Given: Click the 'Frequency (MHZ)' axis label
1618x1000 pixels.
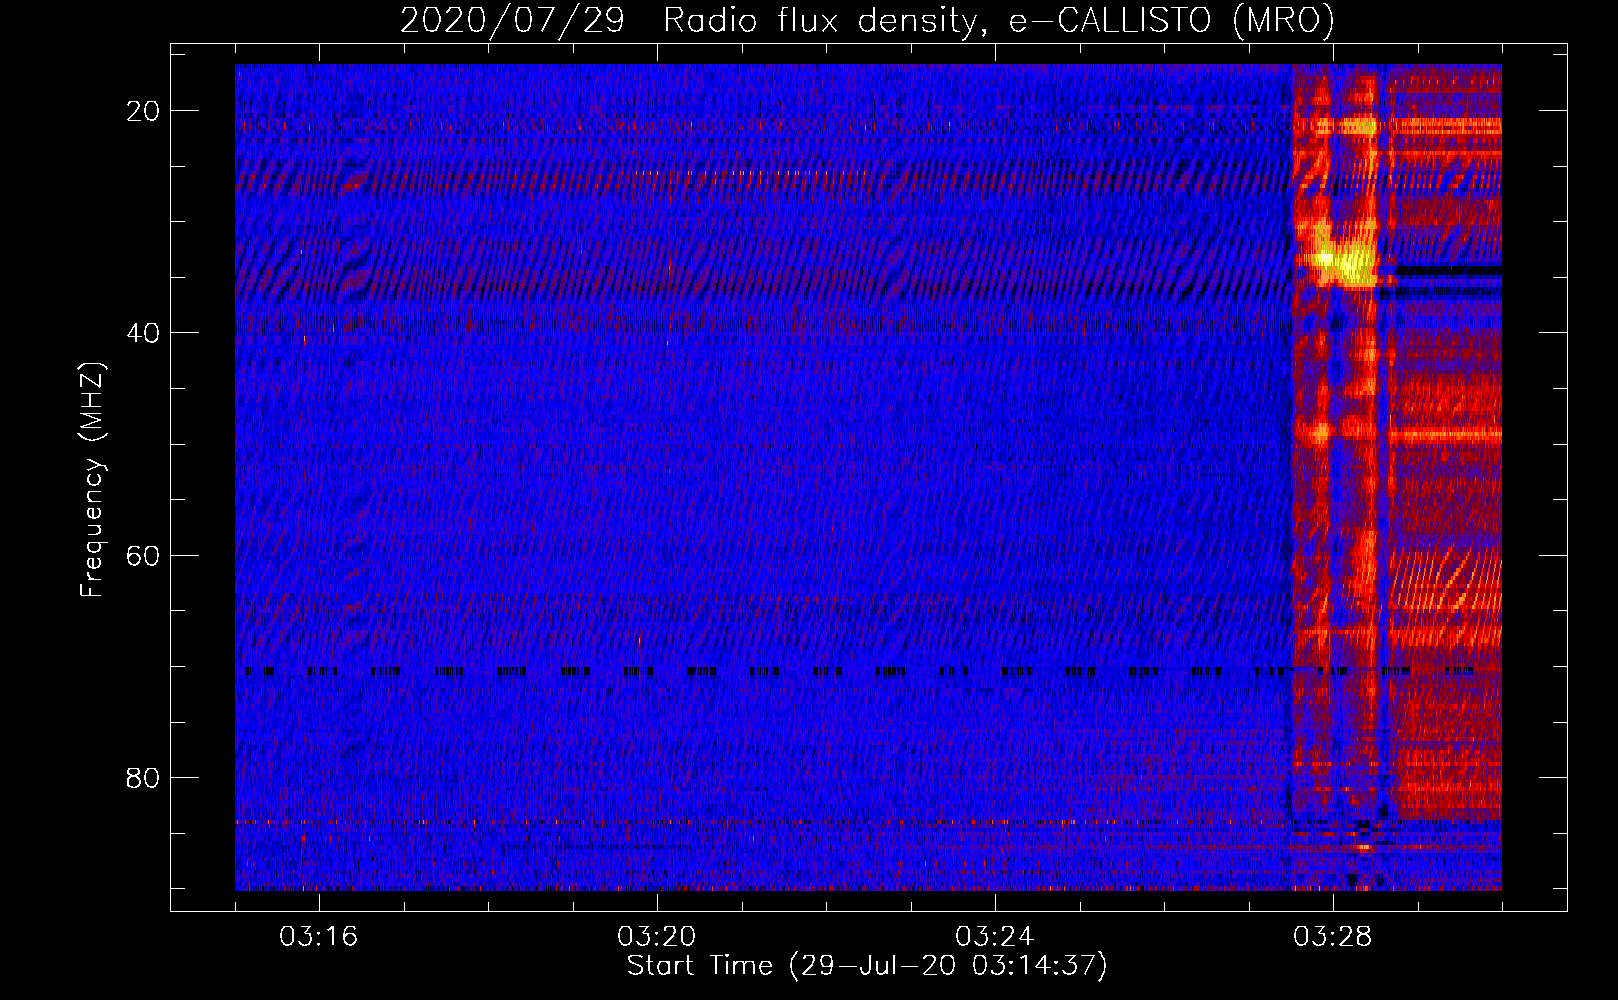Looking at the screenshot, I should pyautogui.click(x=92, y=480).
